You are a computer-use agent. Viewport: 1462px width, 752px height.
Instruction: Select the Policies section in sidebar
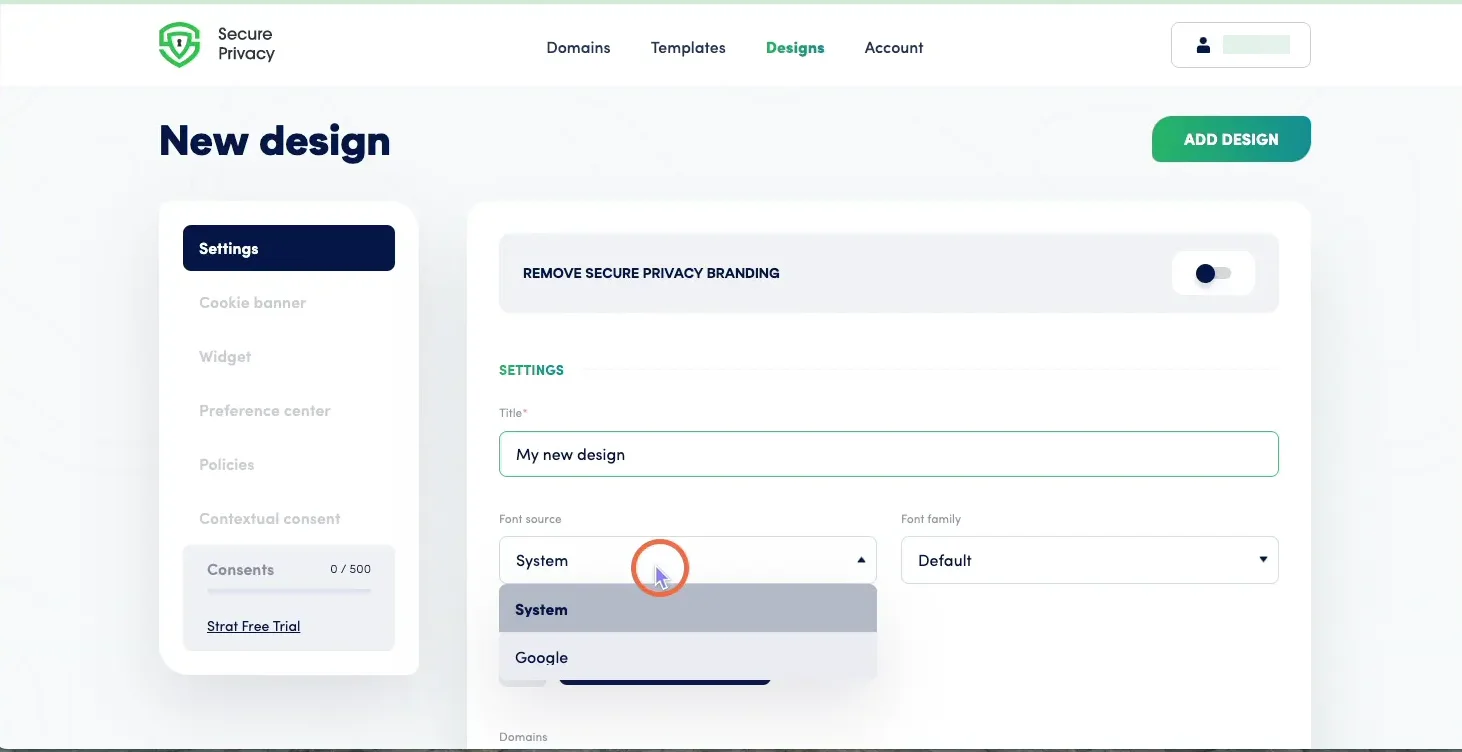point(227,464)
